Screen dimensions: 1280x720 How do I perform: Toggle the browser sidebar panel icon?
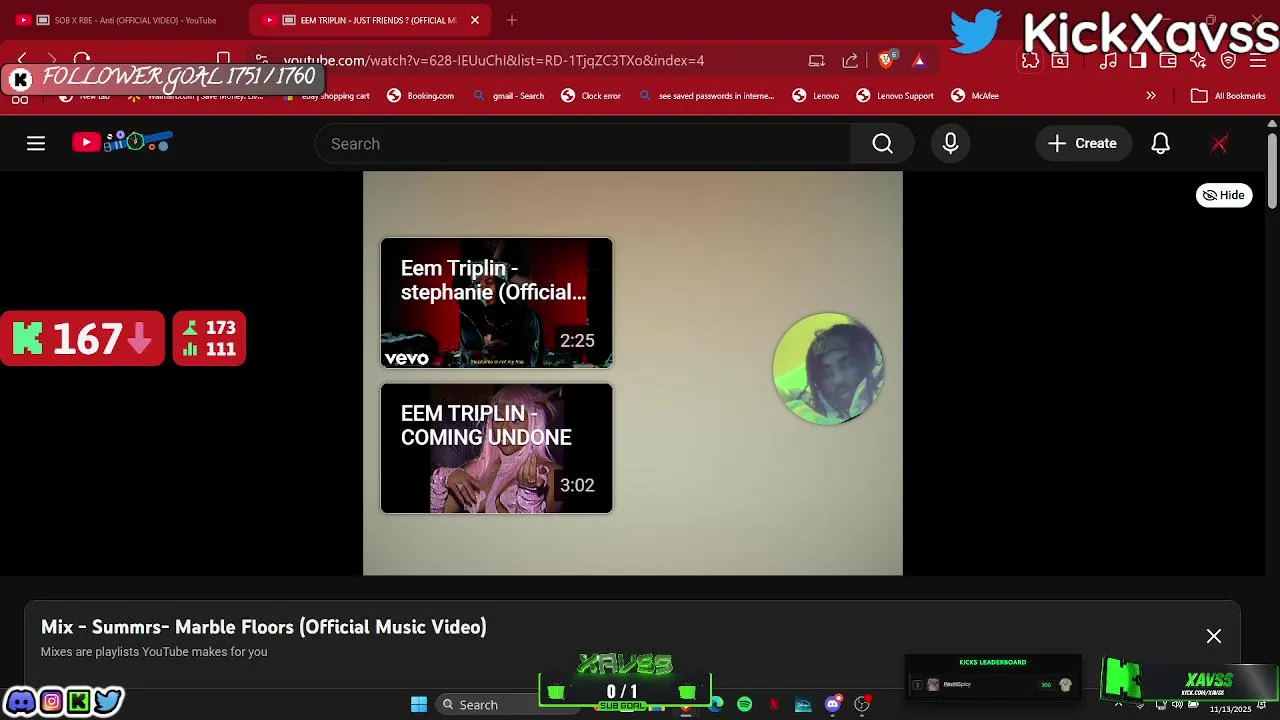(1138, 61)
